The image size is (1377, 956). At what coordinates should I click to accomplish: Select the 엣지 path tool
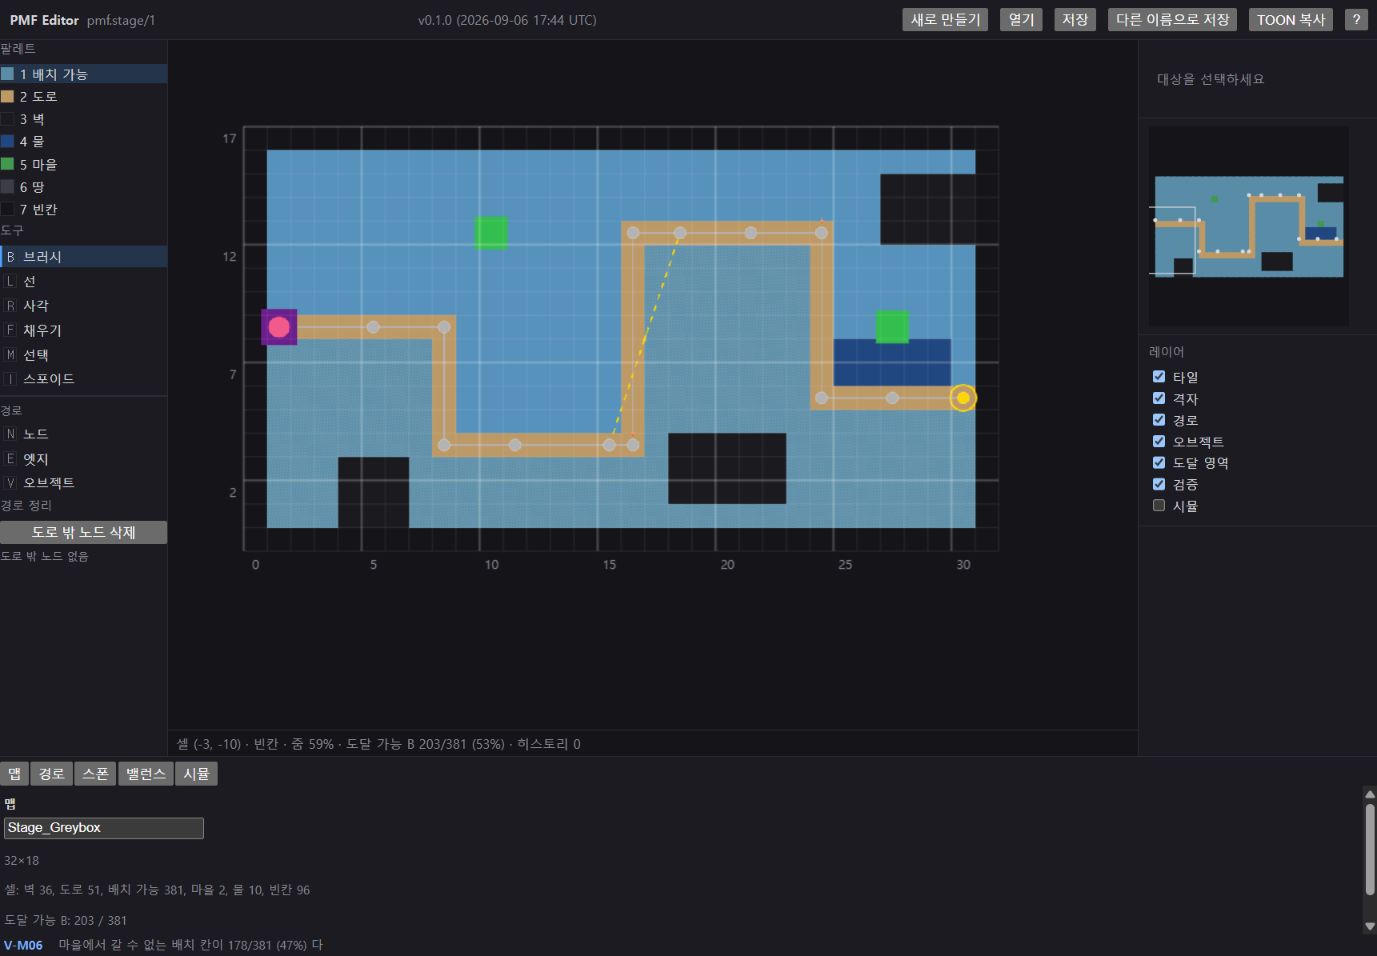point(83,459)
